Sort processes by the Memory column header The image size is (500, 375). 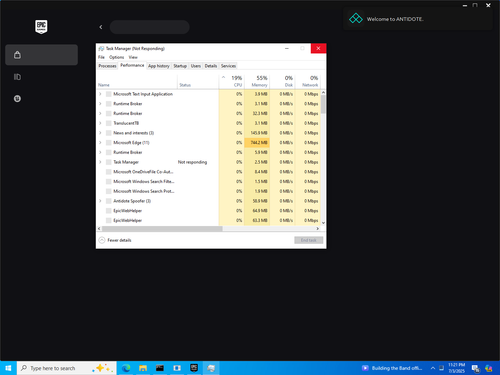(257, 81)
